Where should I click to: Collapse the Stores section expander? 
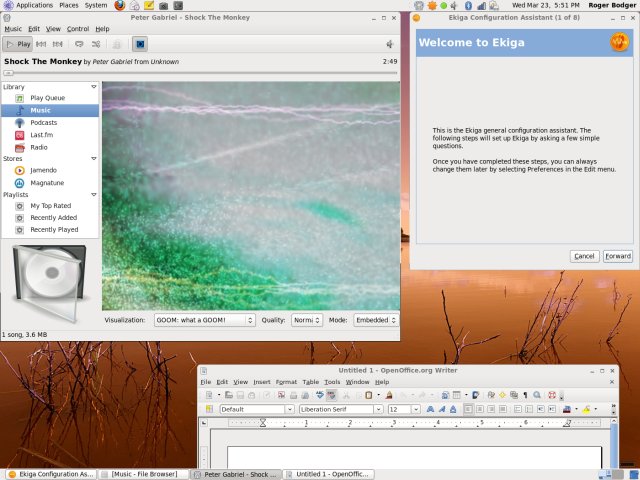94,158
